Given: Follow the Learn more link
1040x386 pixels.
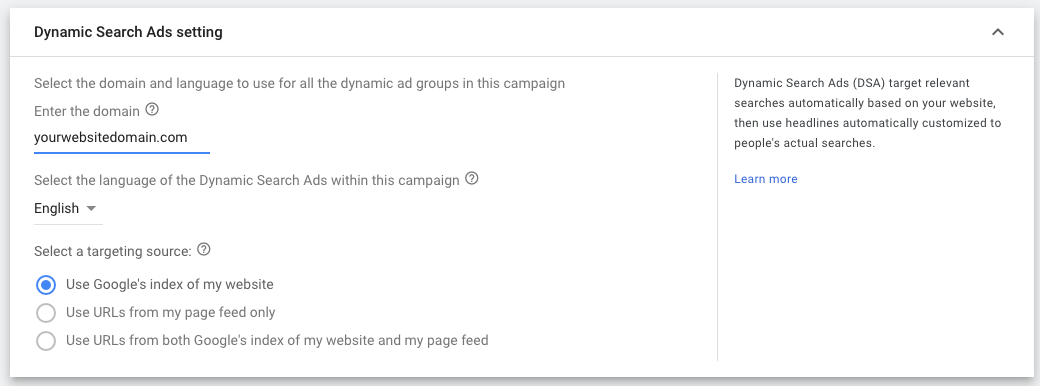Looking at the screenshot, I should 765,179.
